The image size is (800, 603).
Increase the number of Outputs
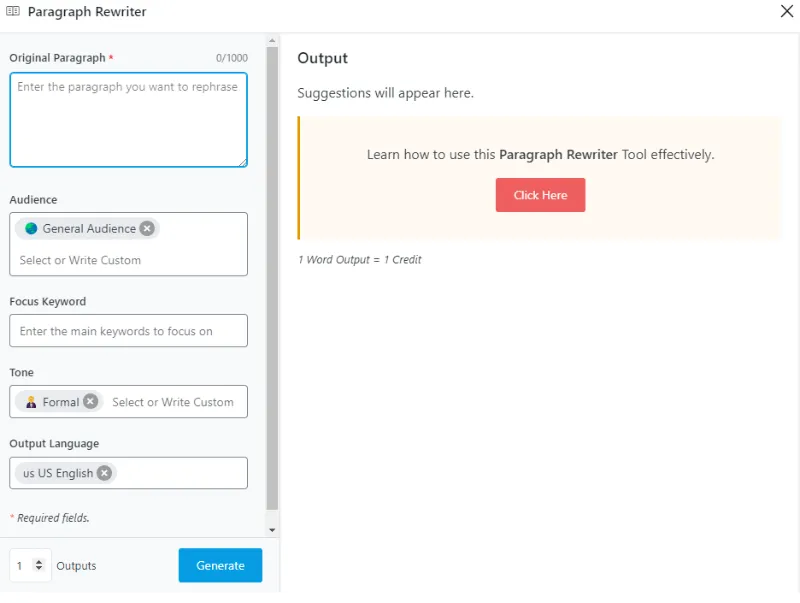click(x=39, y=561)
